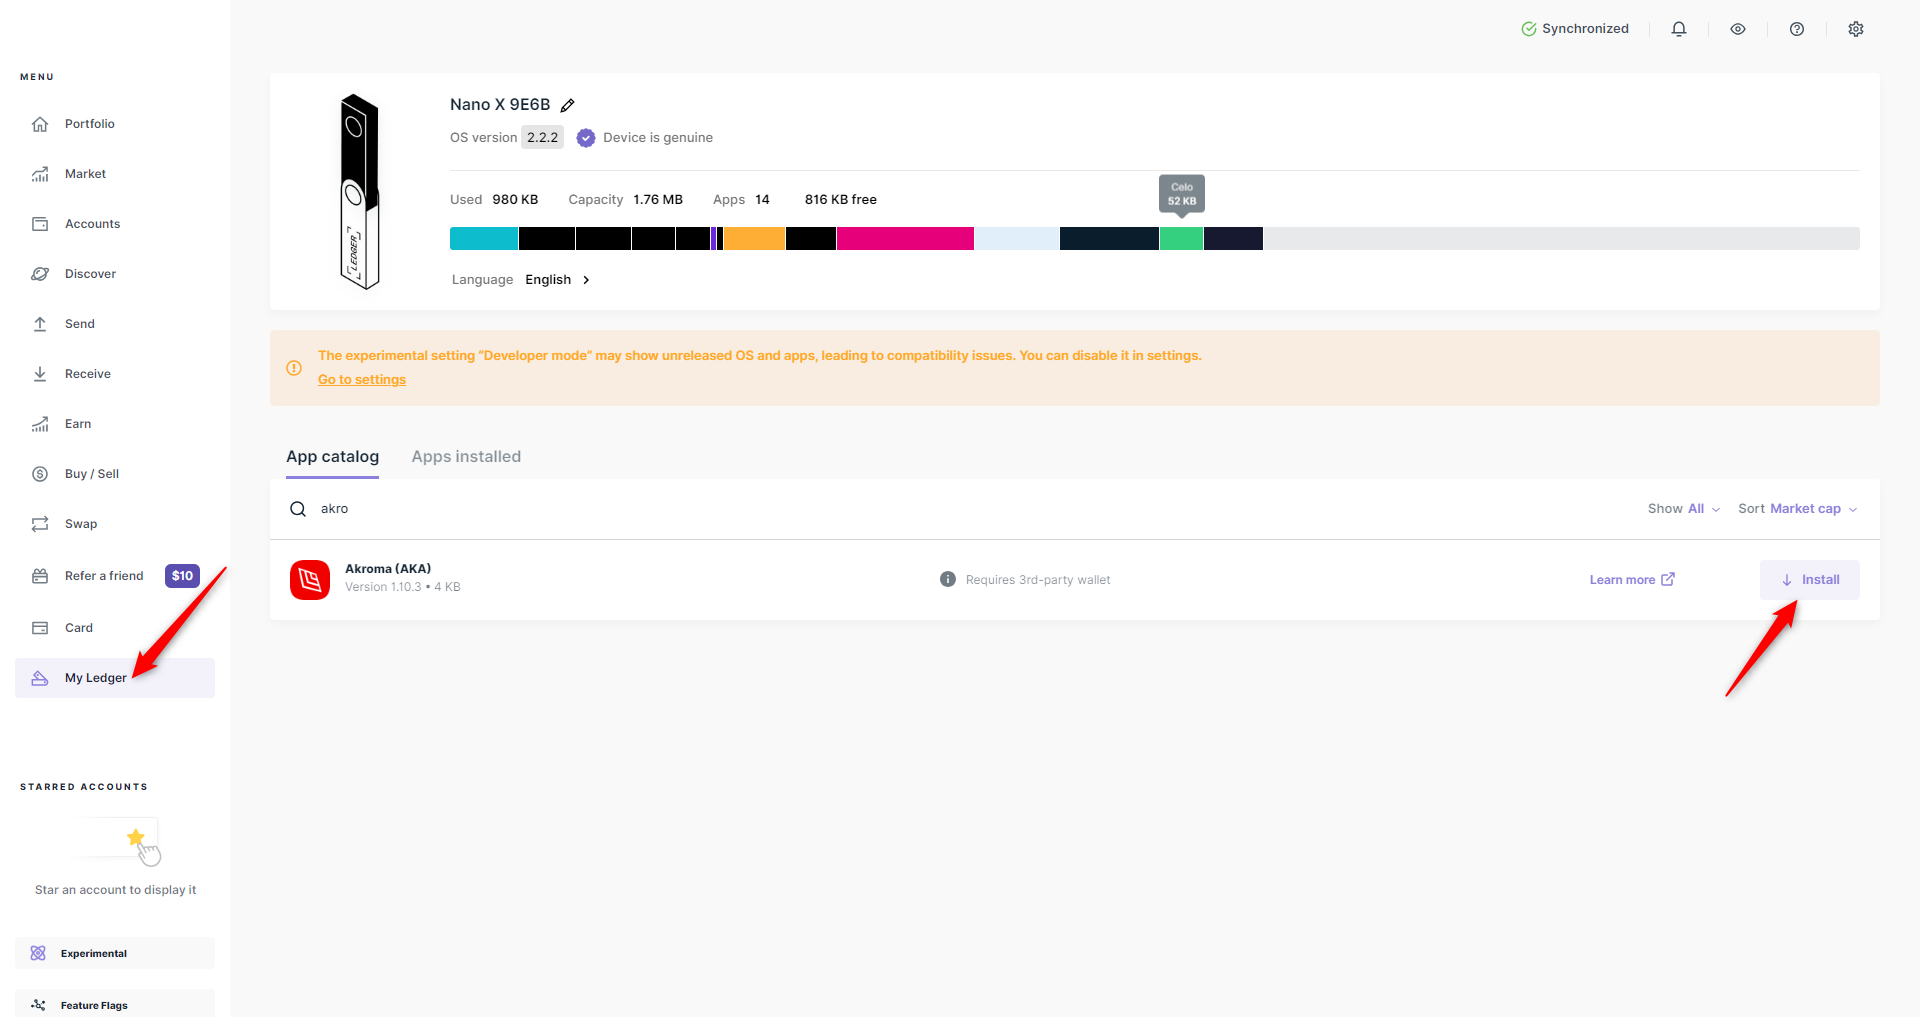Click the Buy / Sell coin icon
Screen dimensions: 1920x1017
click(x=40, y=474)
